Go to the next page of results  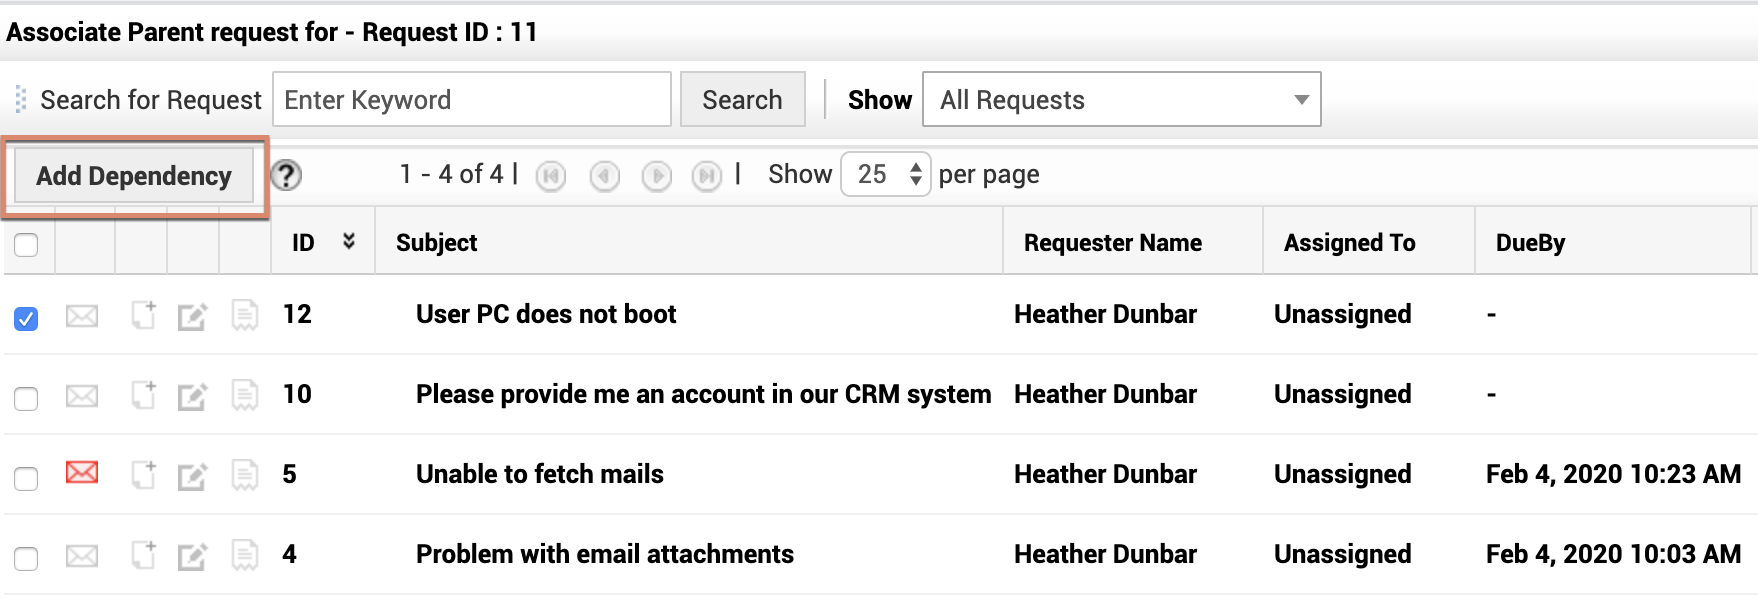[656, 176]
